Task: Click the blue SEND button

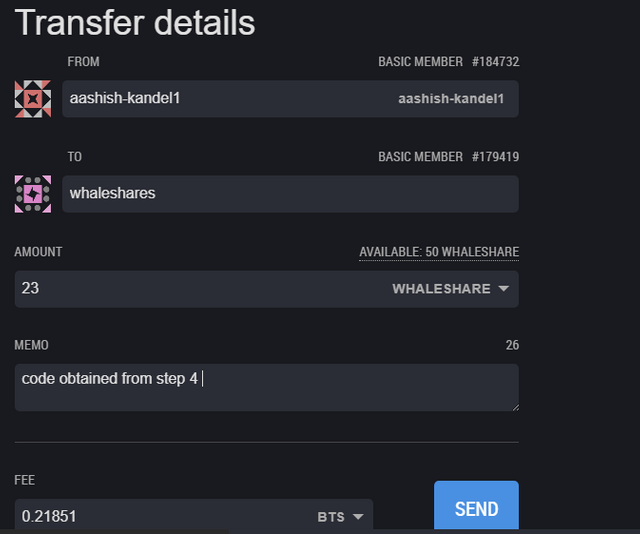Action: (x=476, y=506)
